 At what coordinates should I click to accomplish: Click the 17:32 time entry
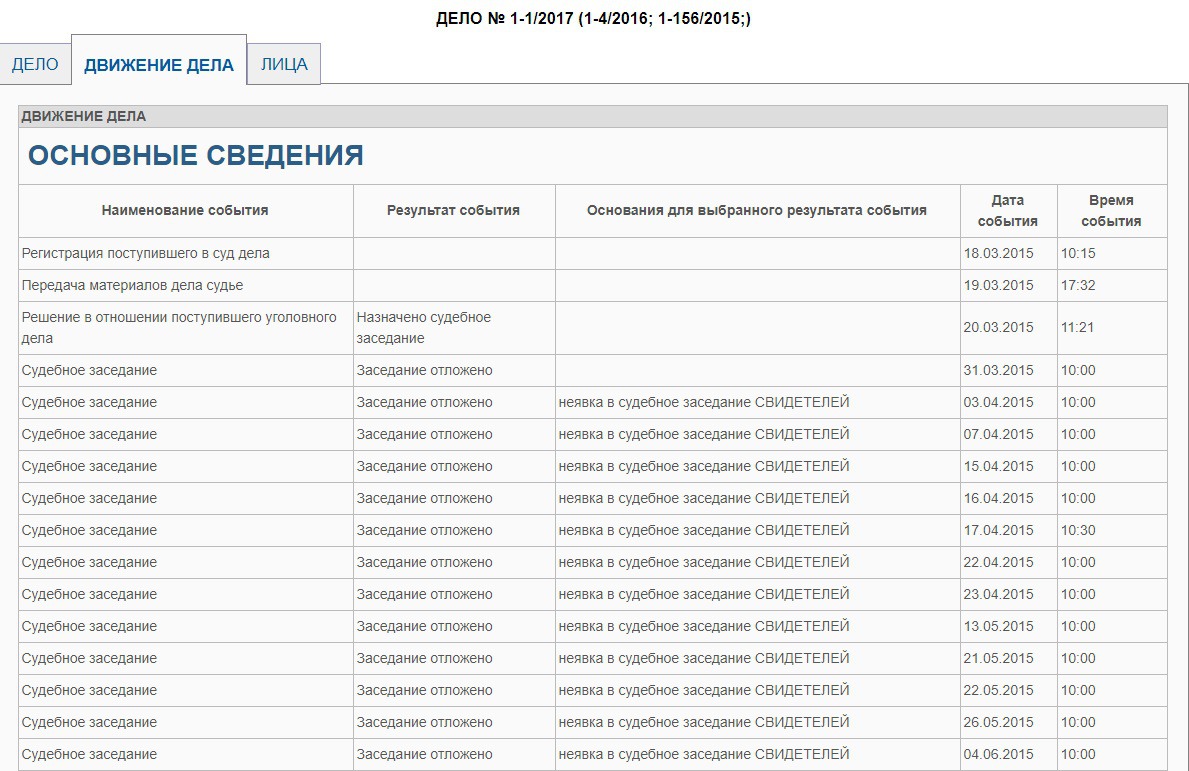pyautogui.click(x=1078, y=285)
